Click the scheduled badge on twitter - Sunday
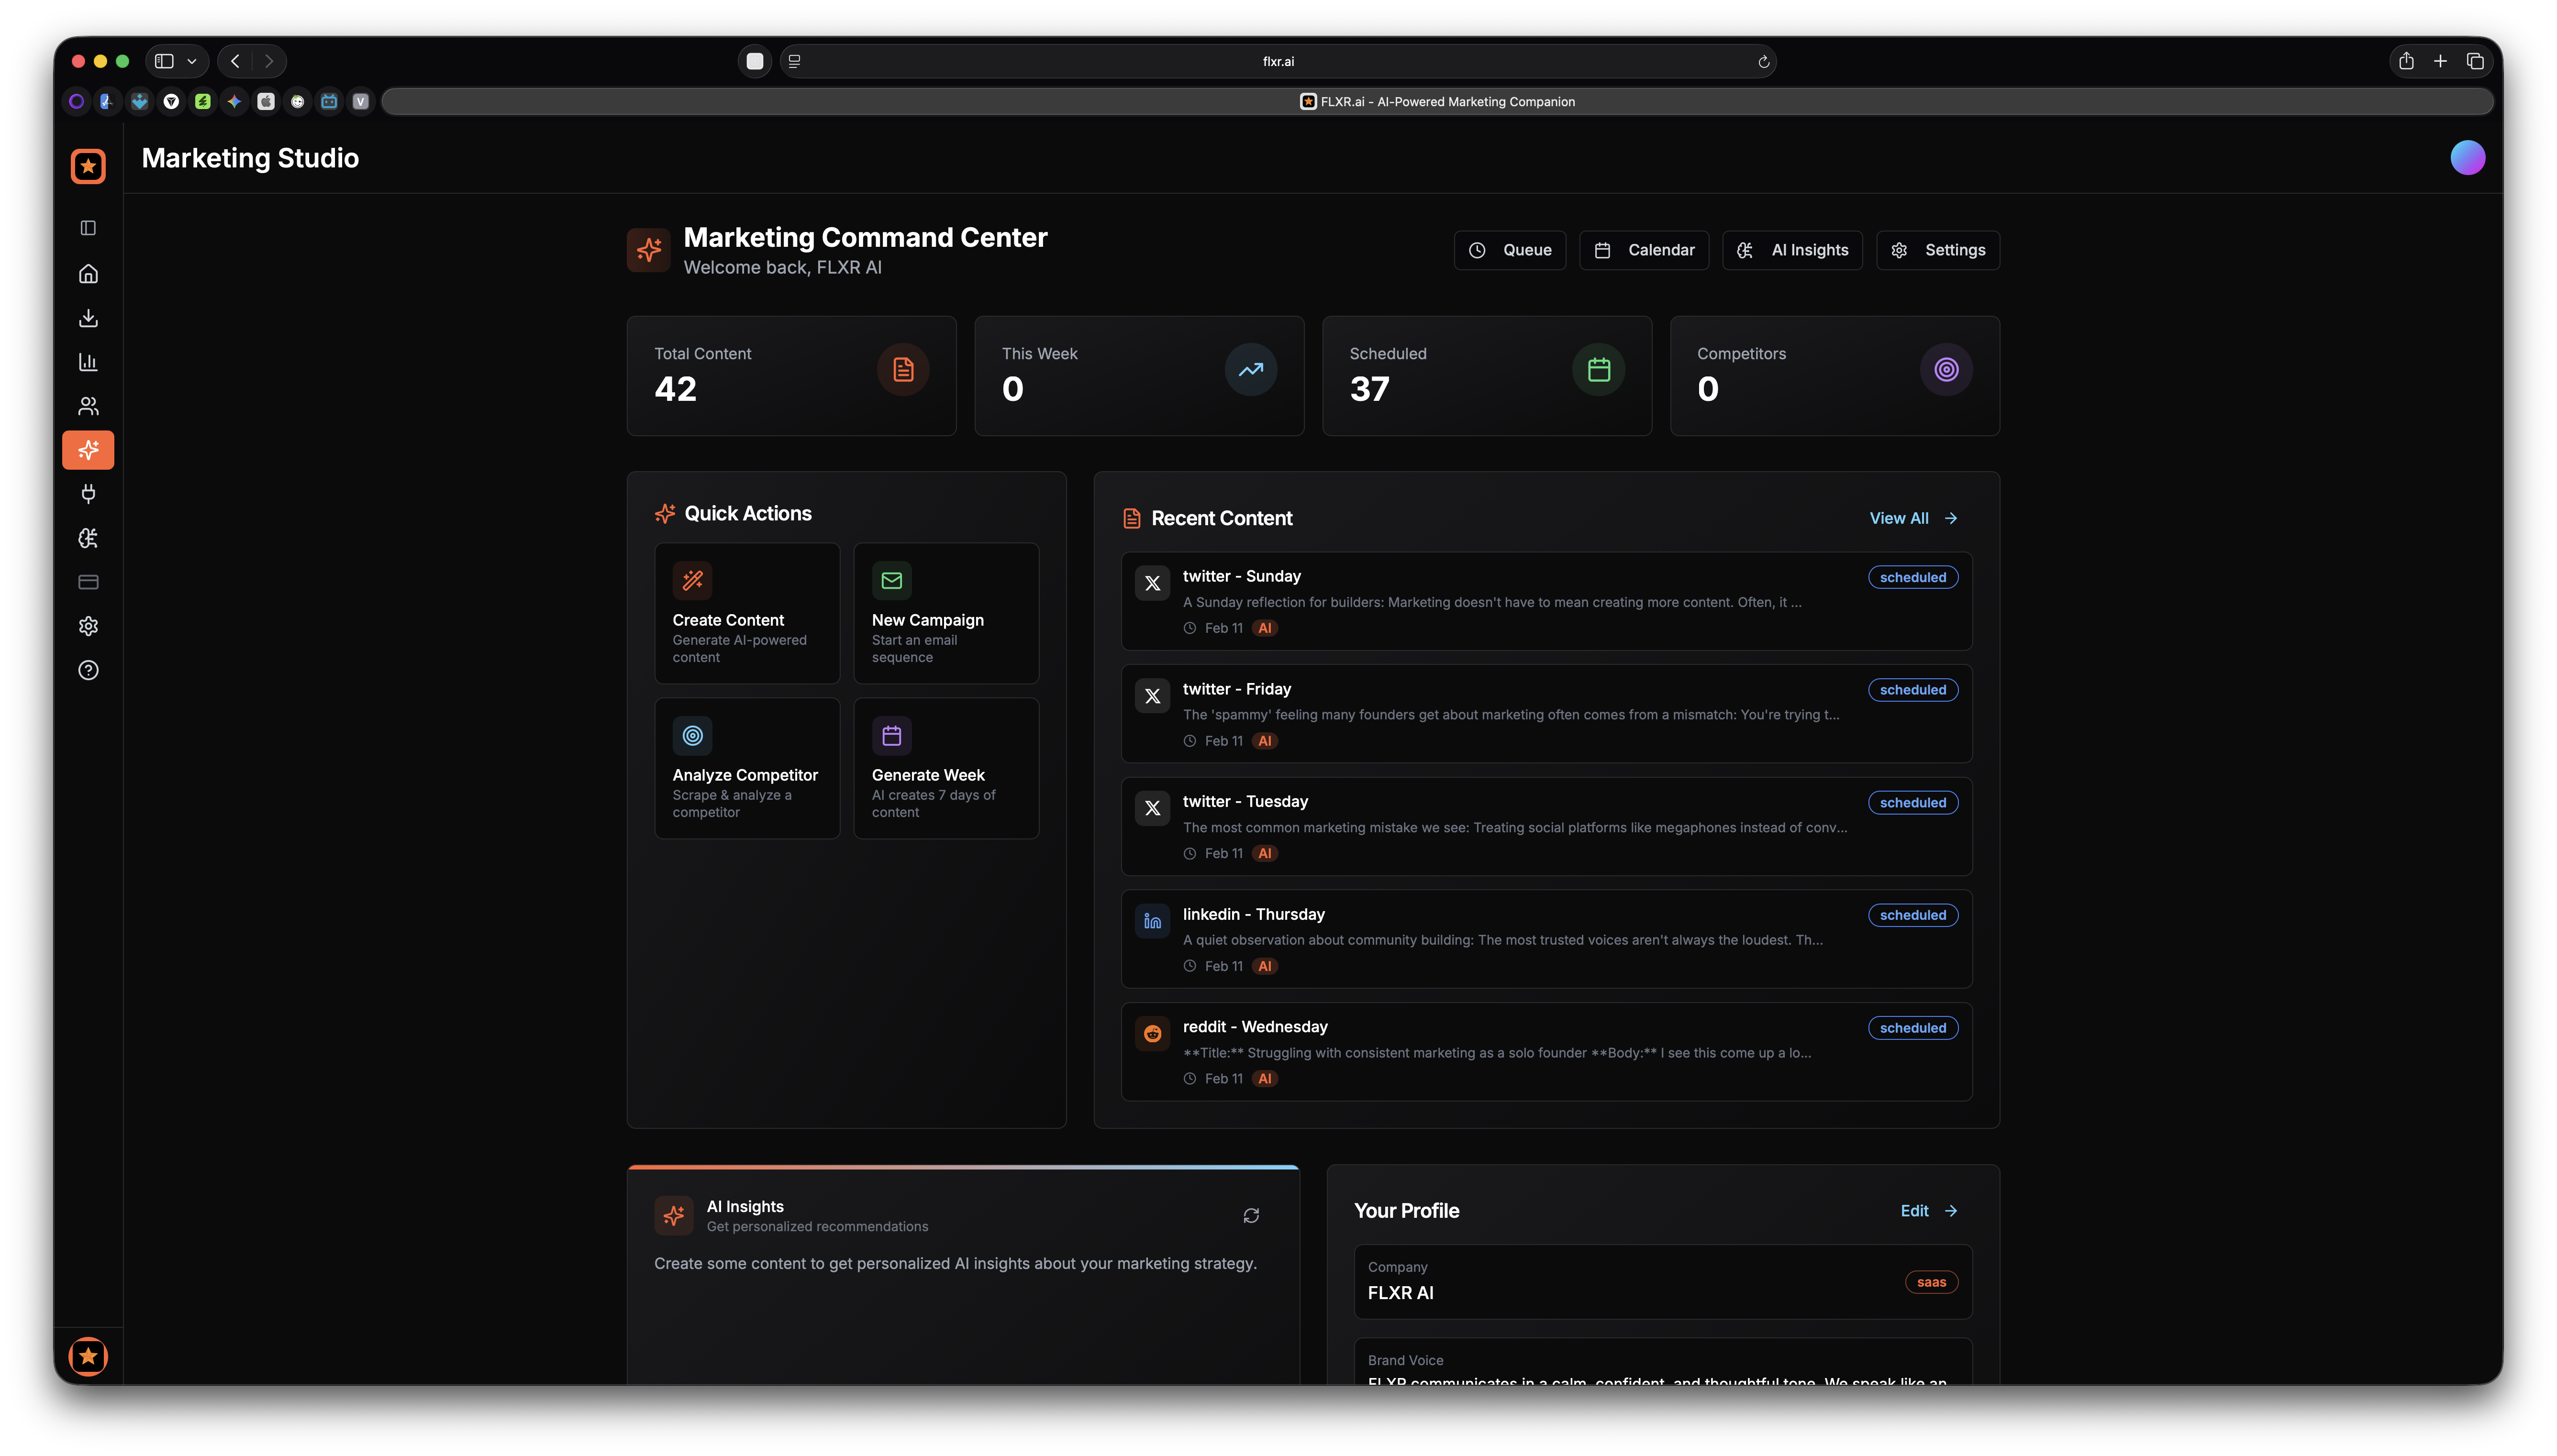This screenshot has height=1456, width=2557. pyautogui.click(x=1912, y=577)
